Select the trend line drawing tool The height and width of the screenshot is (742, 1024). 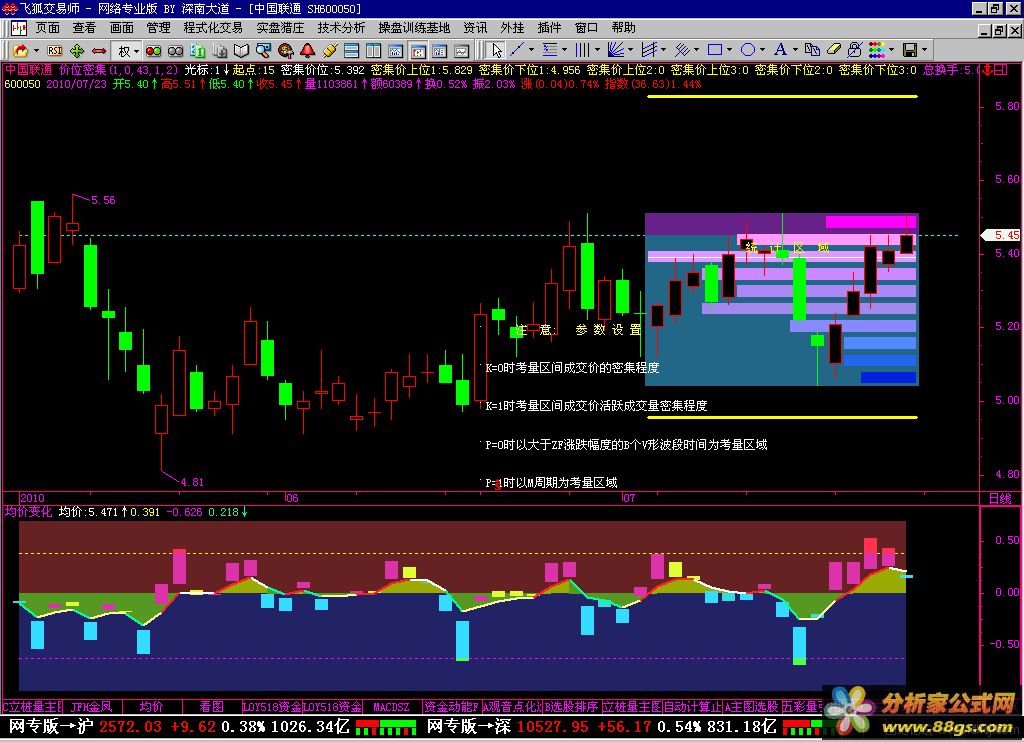[517, 50]
